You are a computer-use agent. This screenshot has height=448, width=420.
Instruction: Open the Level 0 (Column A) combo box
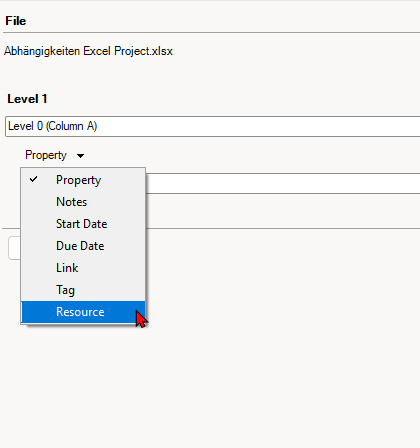[x=213, y=126]
